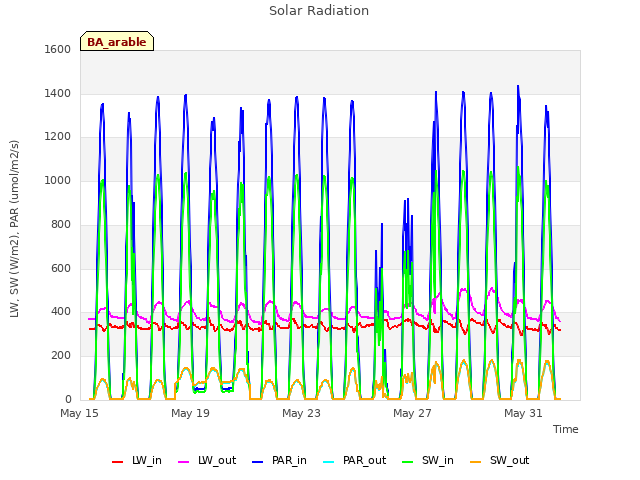Click the Solar Radiation chart title
Screen dimensions: 640x480
coord(319,11)
